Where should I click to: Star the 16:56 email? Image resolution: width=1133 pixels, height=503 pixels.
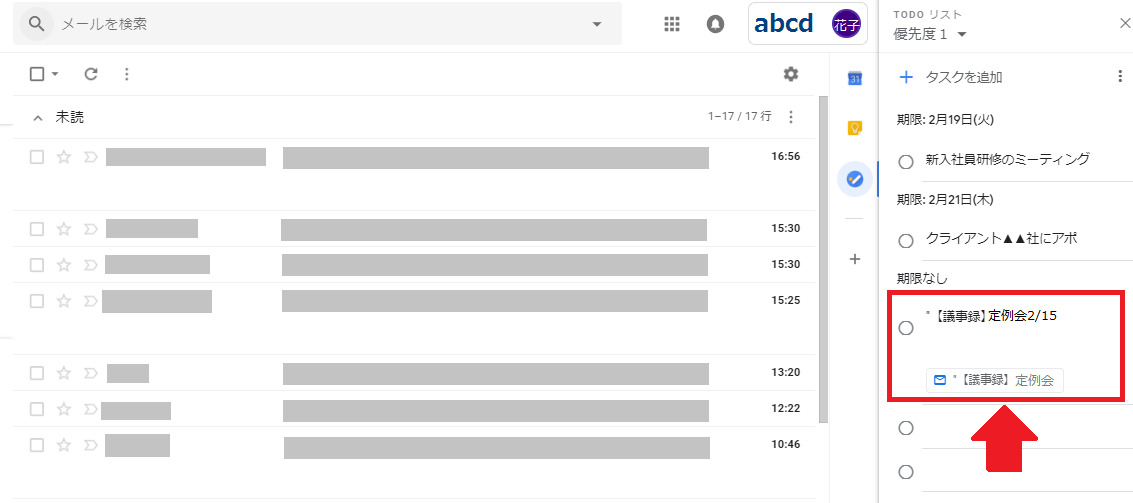[64, 157]
